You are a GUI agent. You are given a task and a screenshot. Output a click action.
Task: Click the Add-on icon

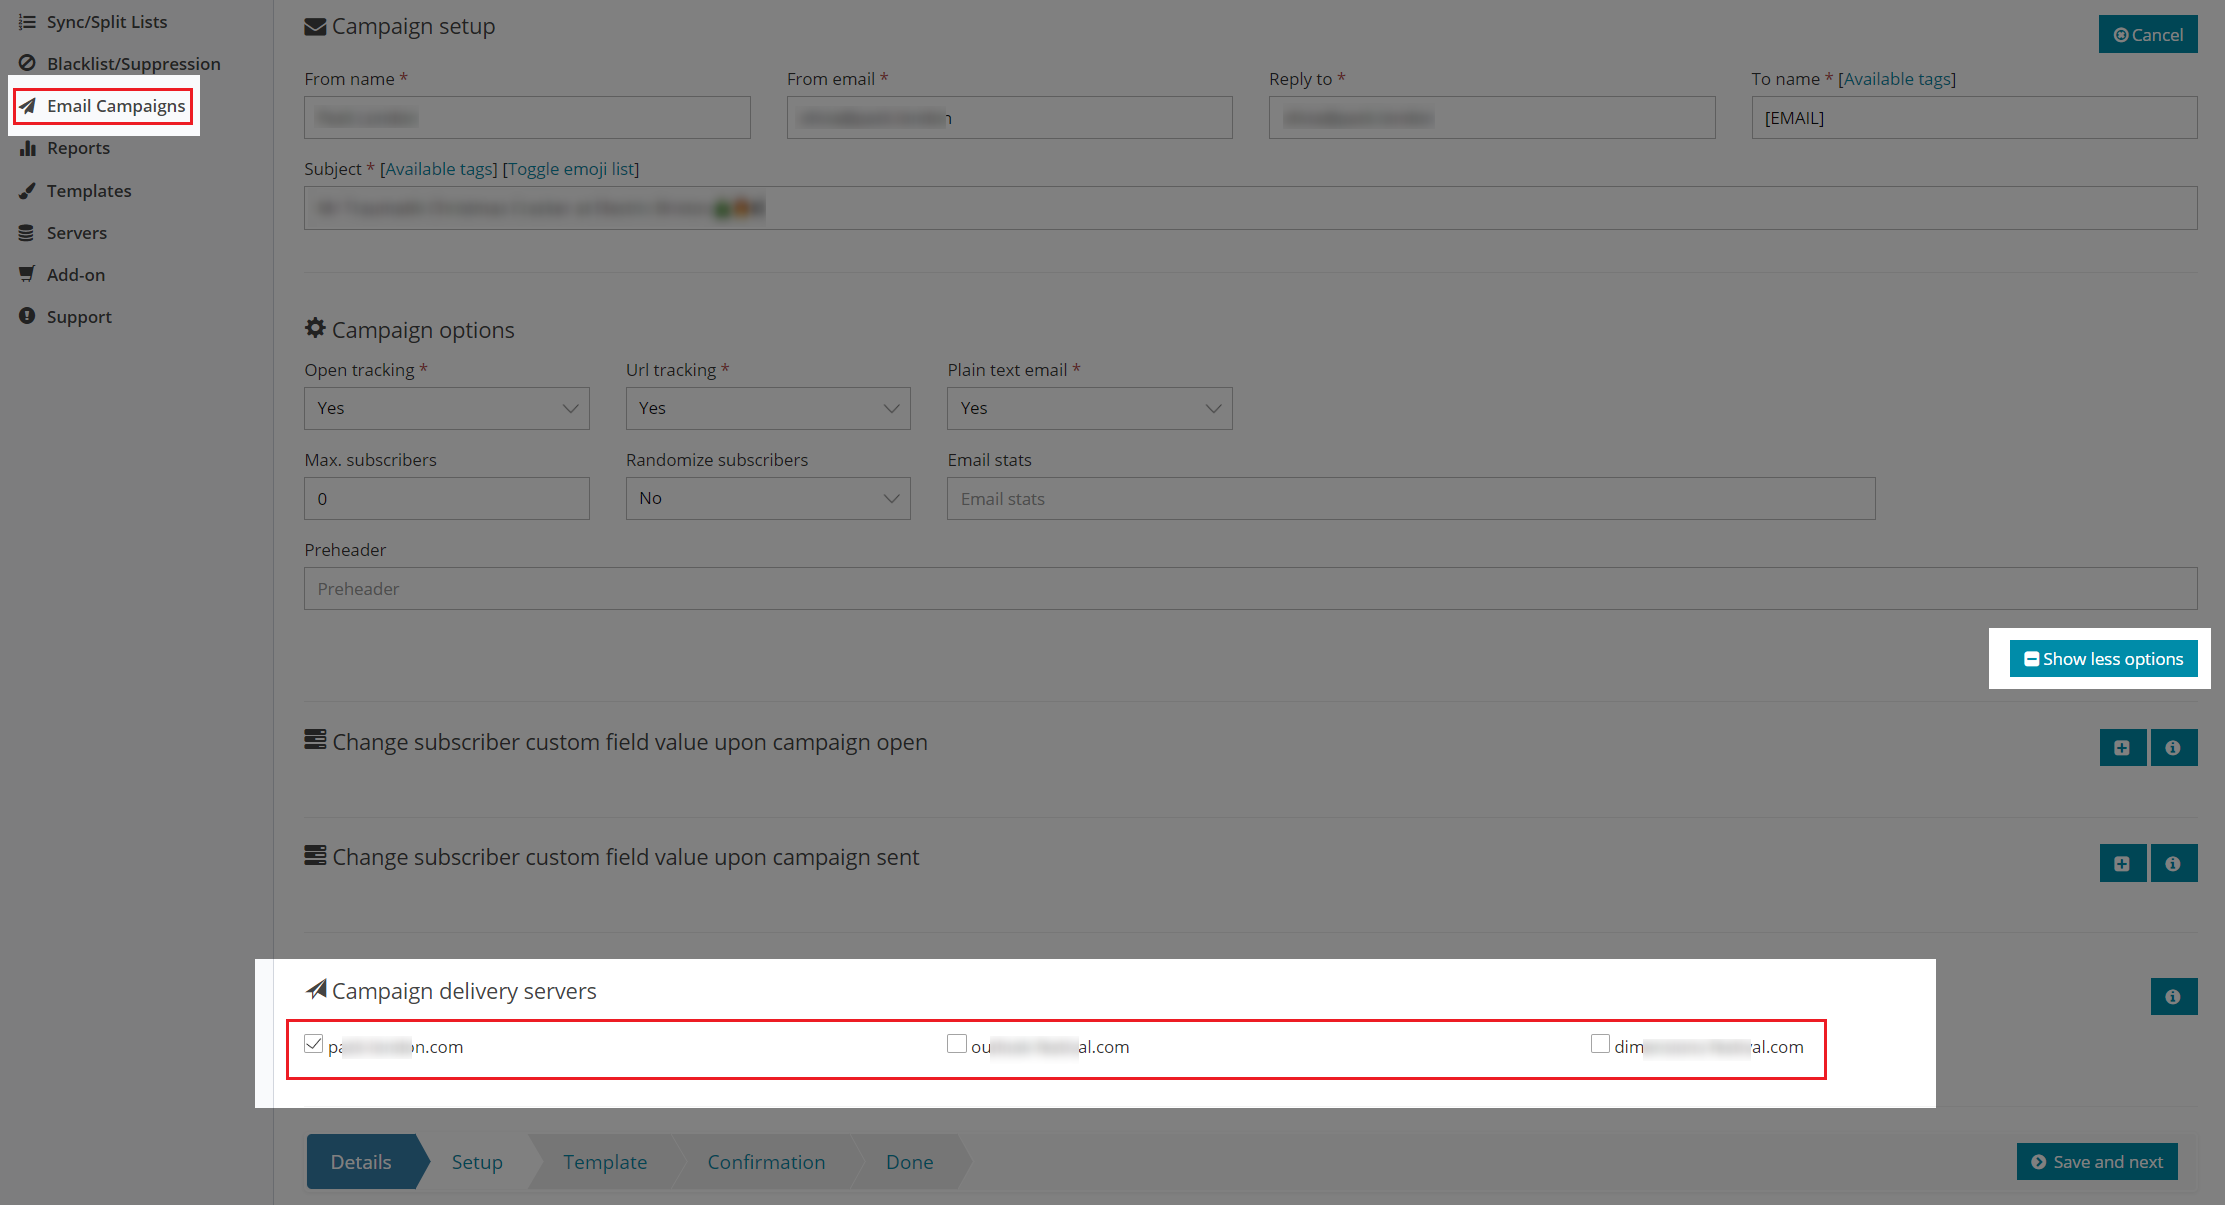[x=27, y=273]
